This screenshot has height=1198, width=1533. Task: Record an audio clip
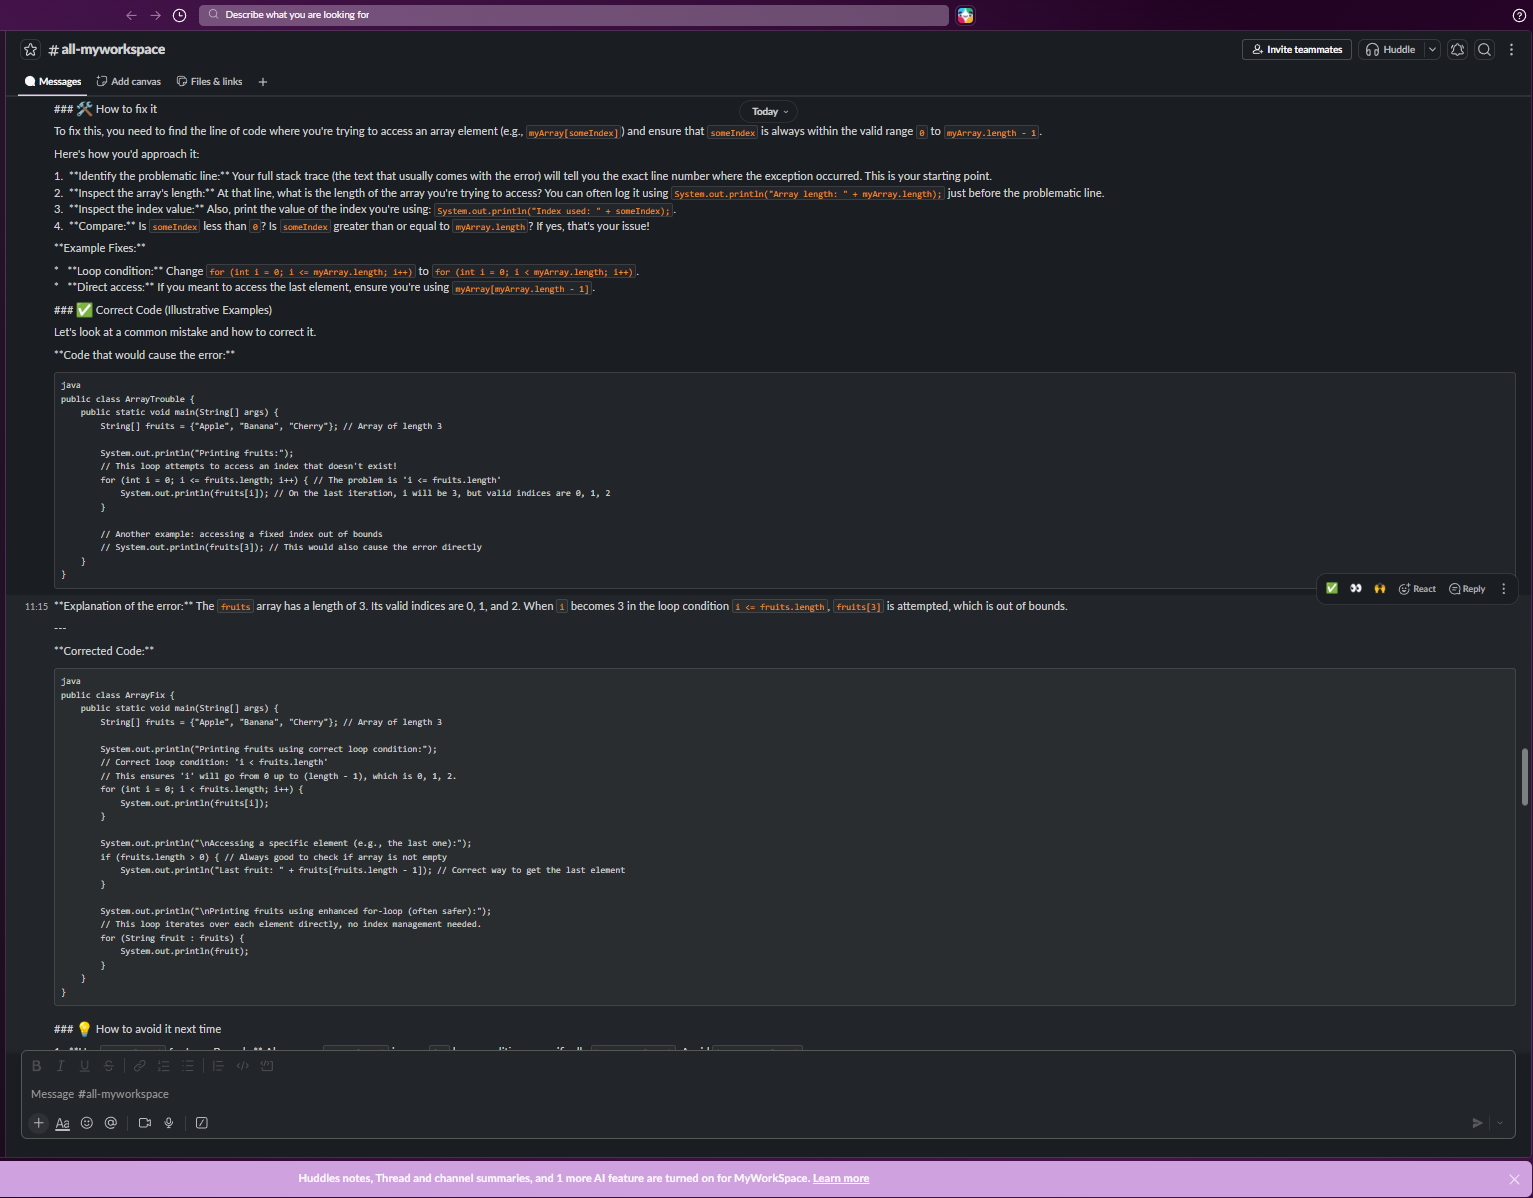tap(169, 1123)
